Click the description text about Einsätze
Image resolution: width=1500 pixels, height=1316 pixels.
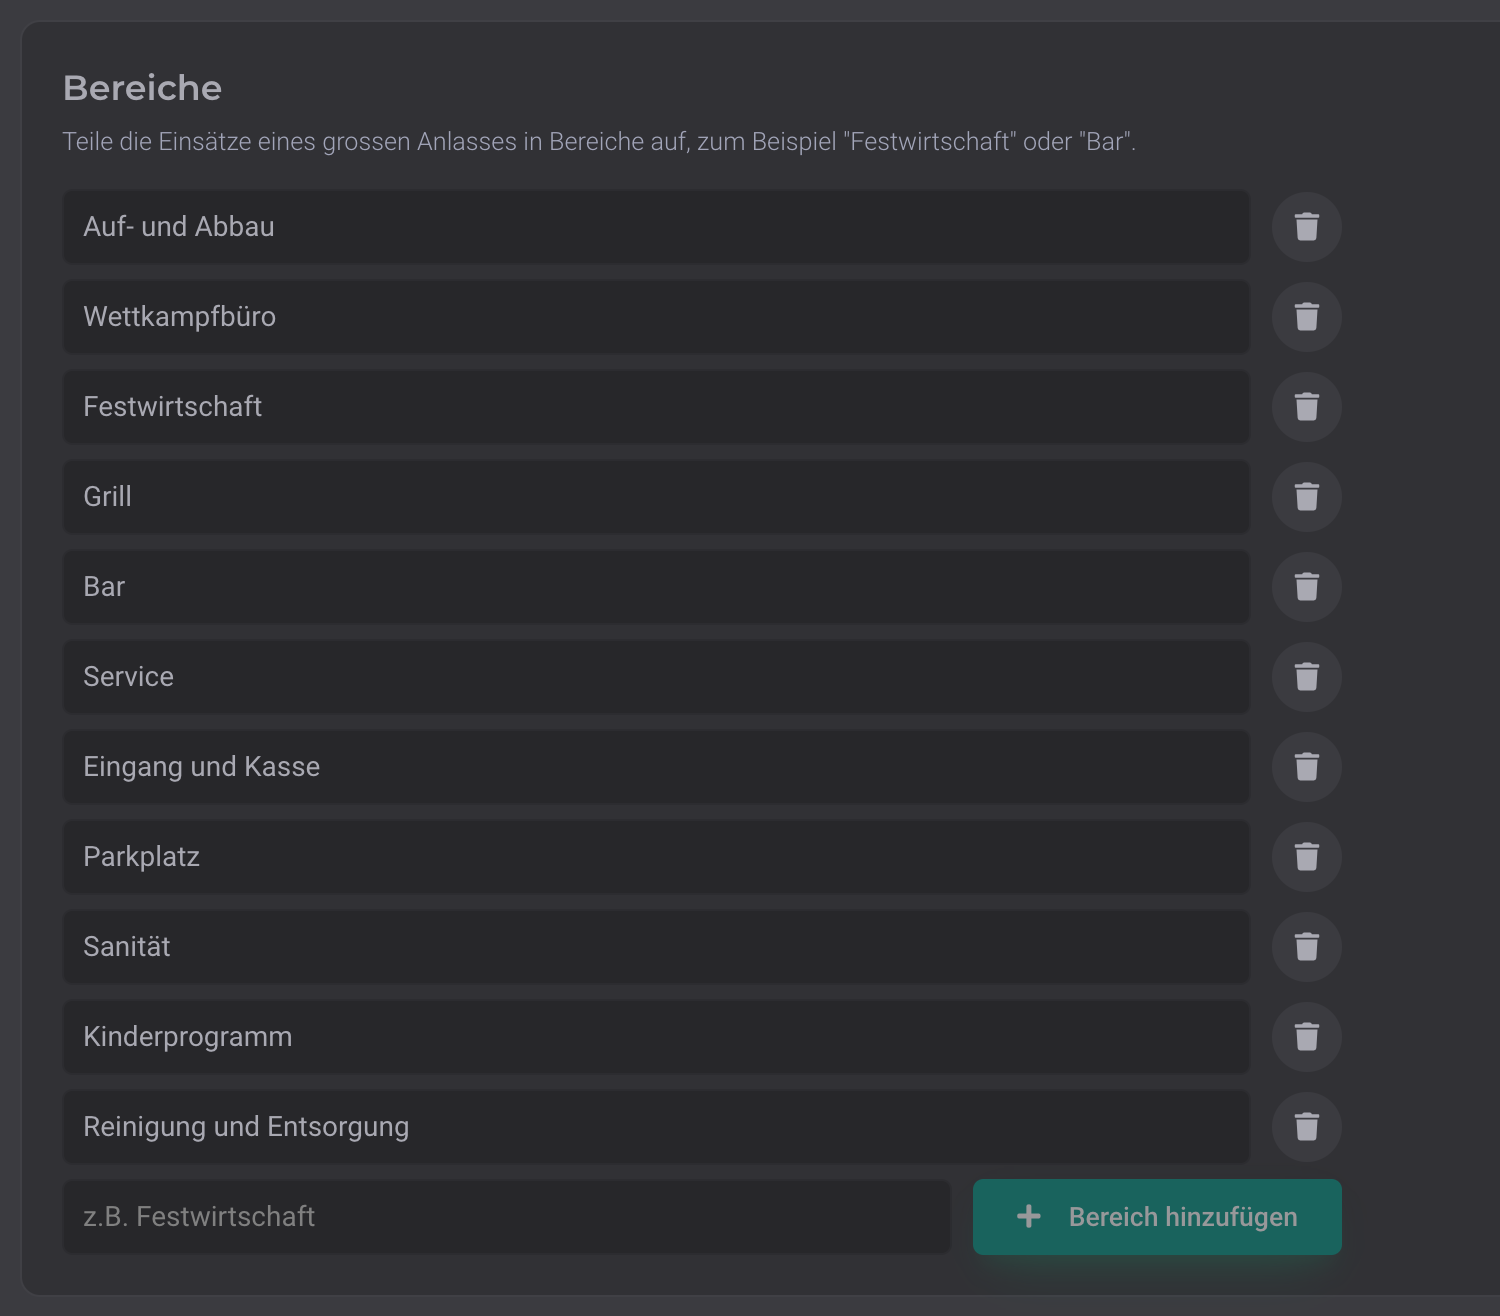[599, 142]
